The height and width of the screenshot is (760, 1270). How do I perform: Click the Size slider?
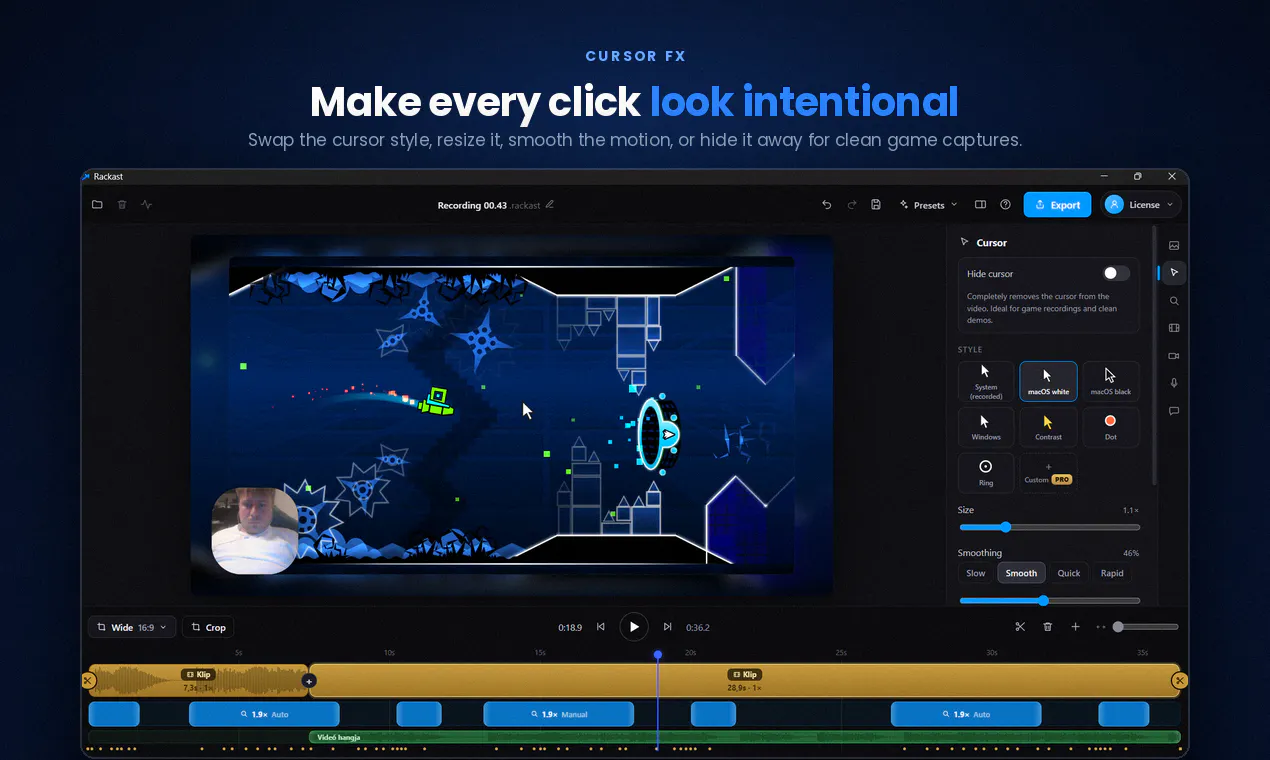point(1049,527)
